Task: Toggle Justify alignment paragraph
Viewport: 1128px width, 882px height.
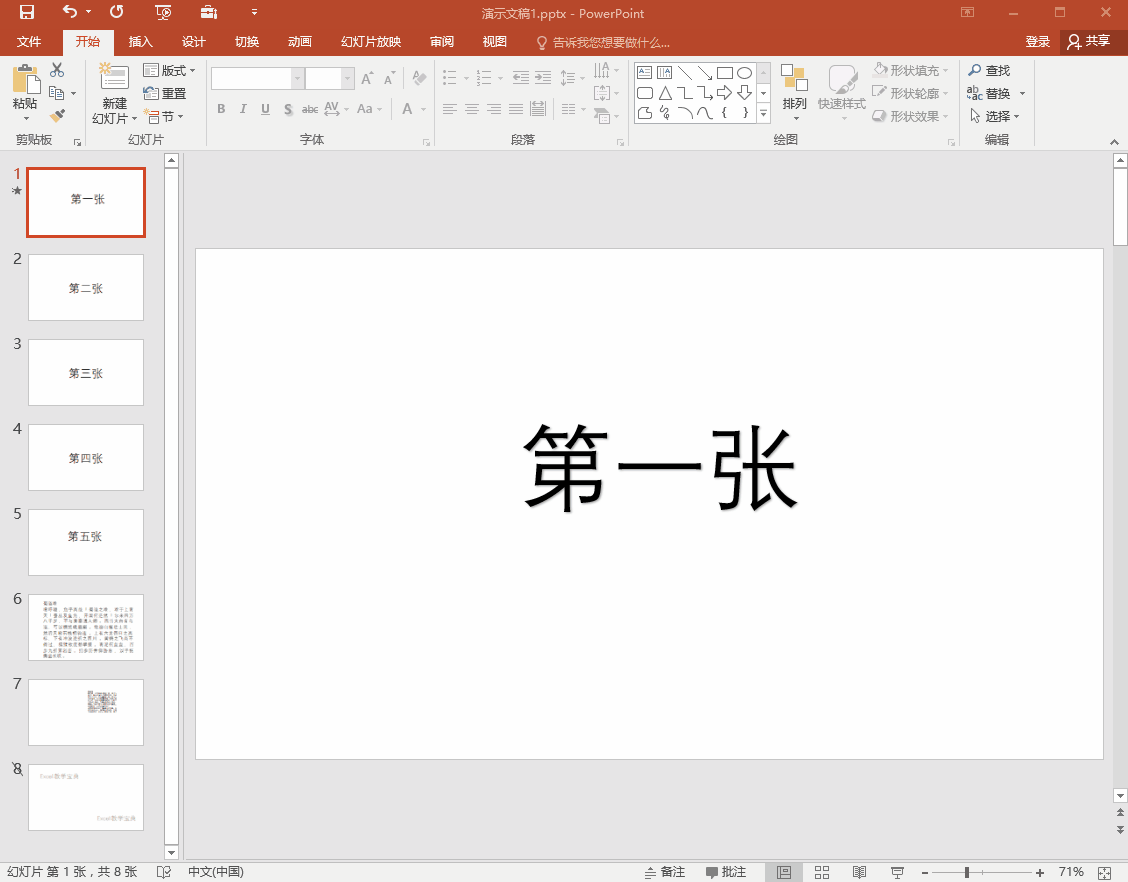Action: coord(517,109)
